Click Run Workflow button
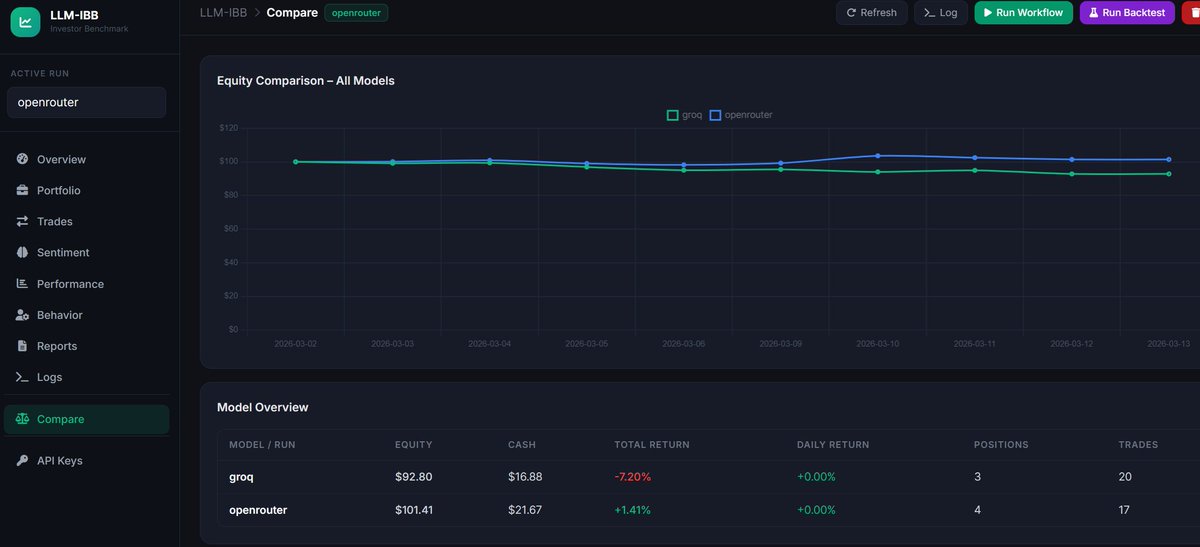1200x547 pixels. point(1024,13)
